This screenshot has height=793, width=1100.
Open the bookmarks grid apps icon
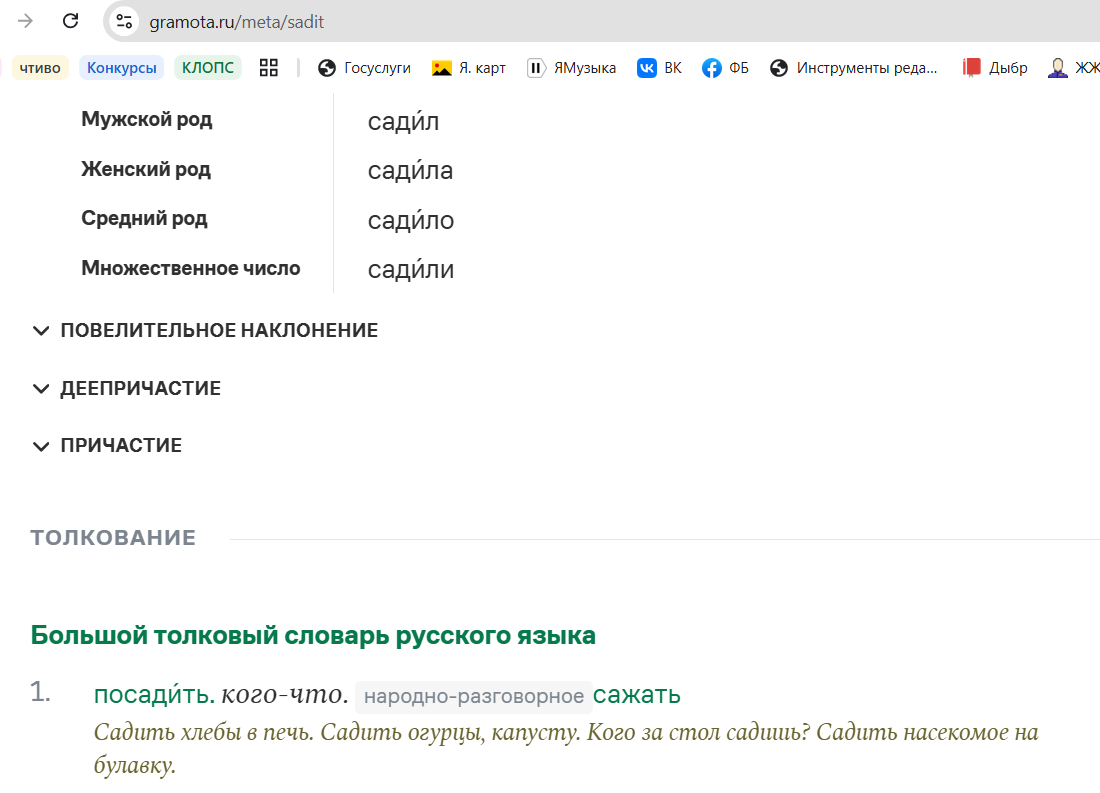tap(268, 68)
